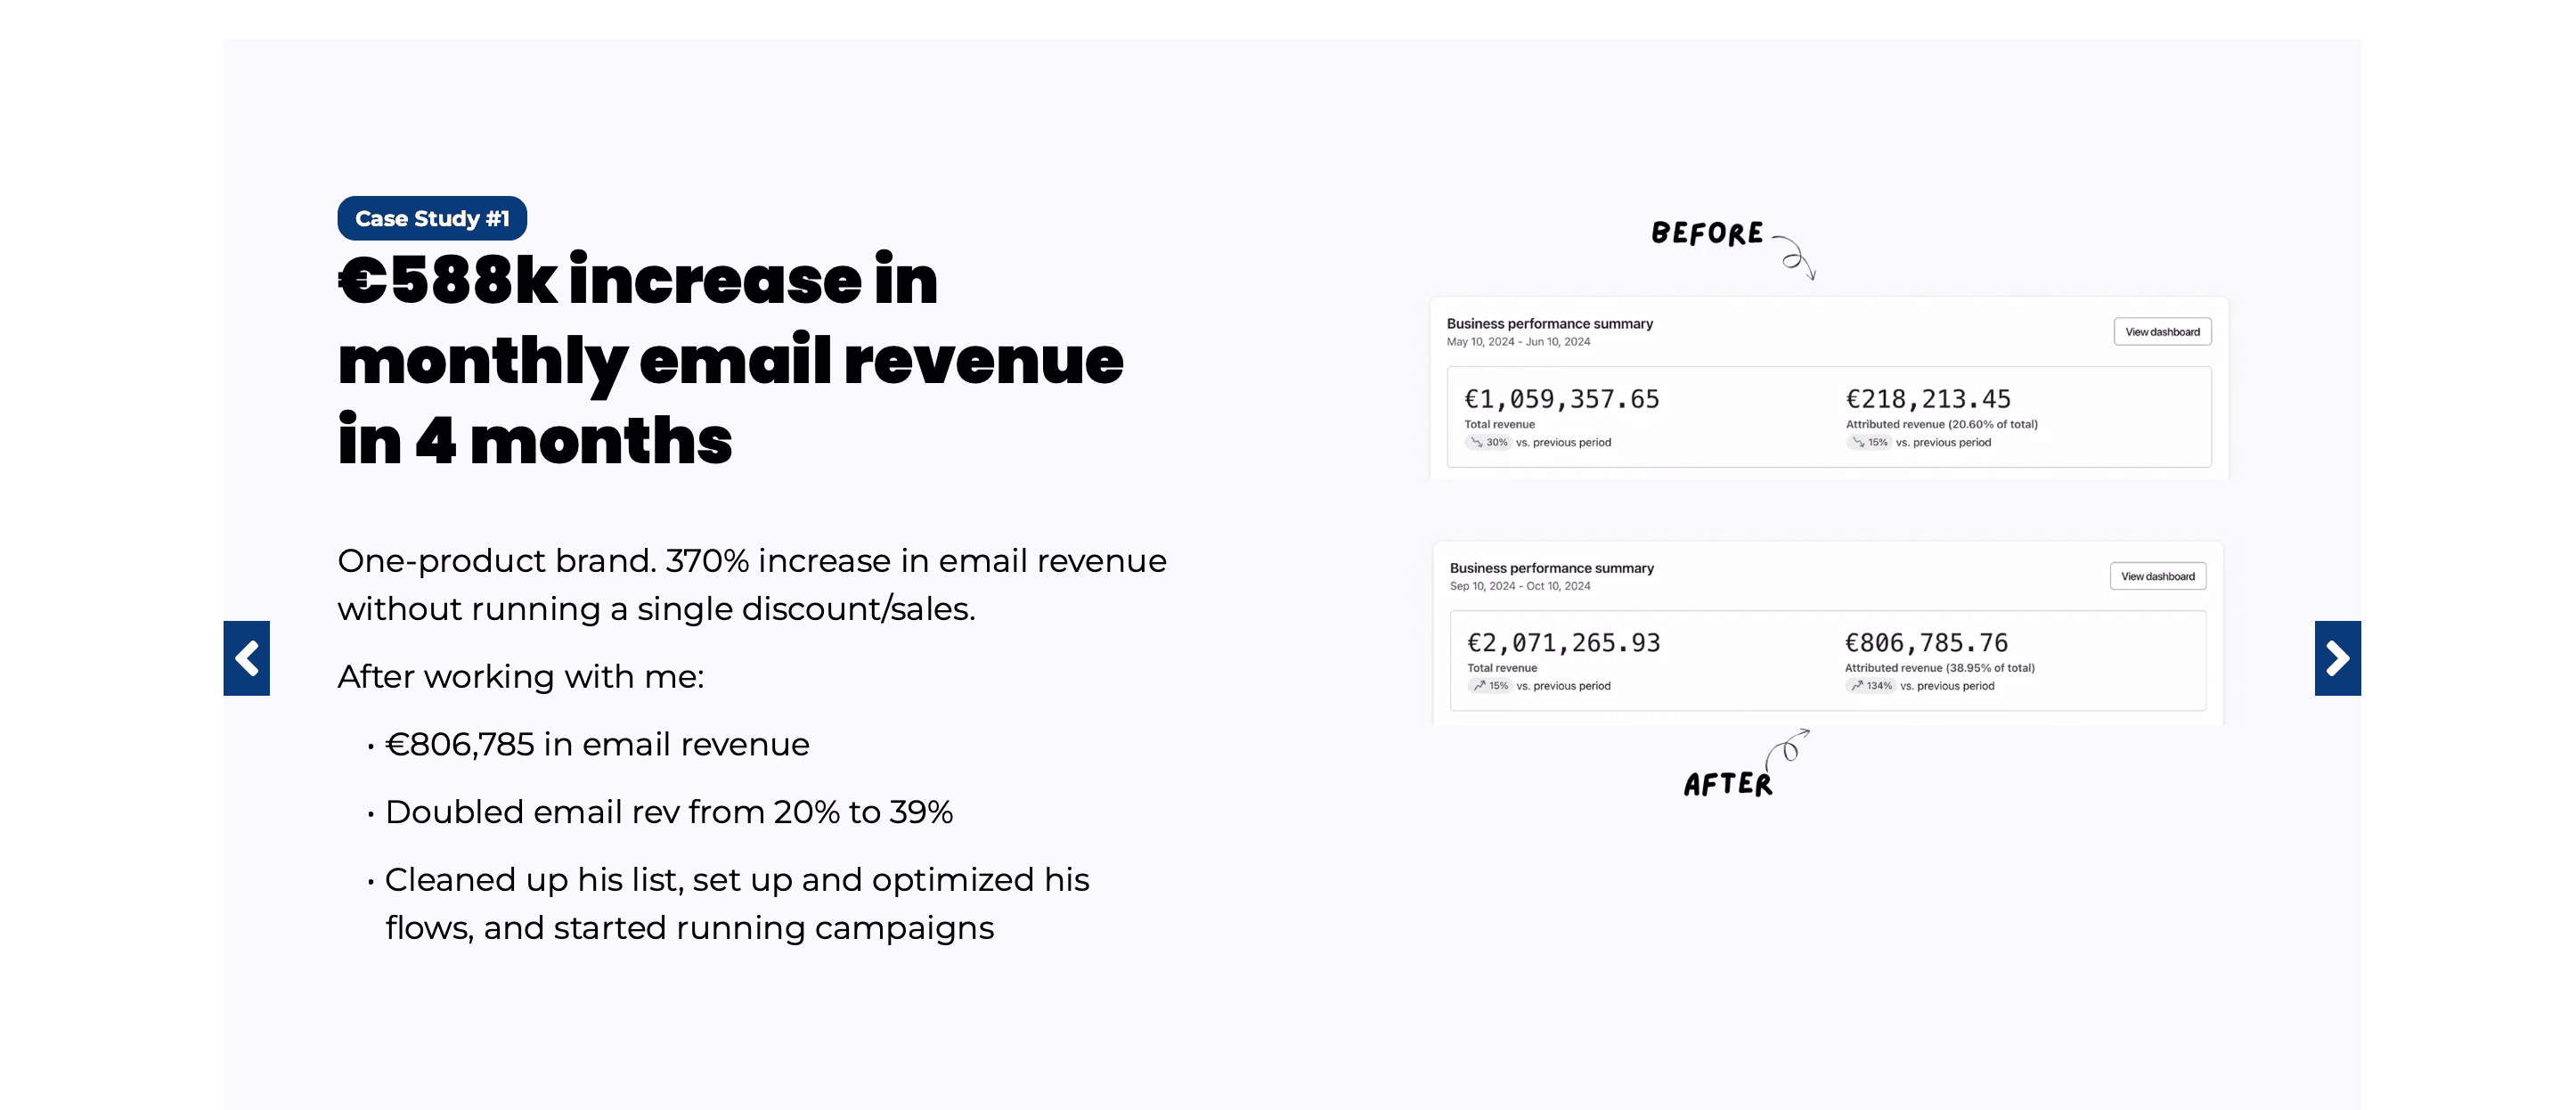Click the 15% upward trend badge under €2,071,265.93
This screenshot has height=1110, width=2576.
tap(1490, 686)
